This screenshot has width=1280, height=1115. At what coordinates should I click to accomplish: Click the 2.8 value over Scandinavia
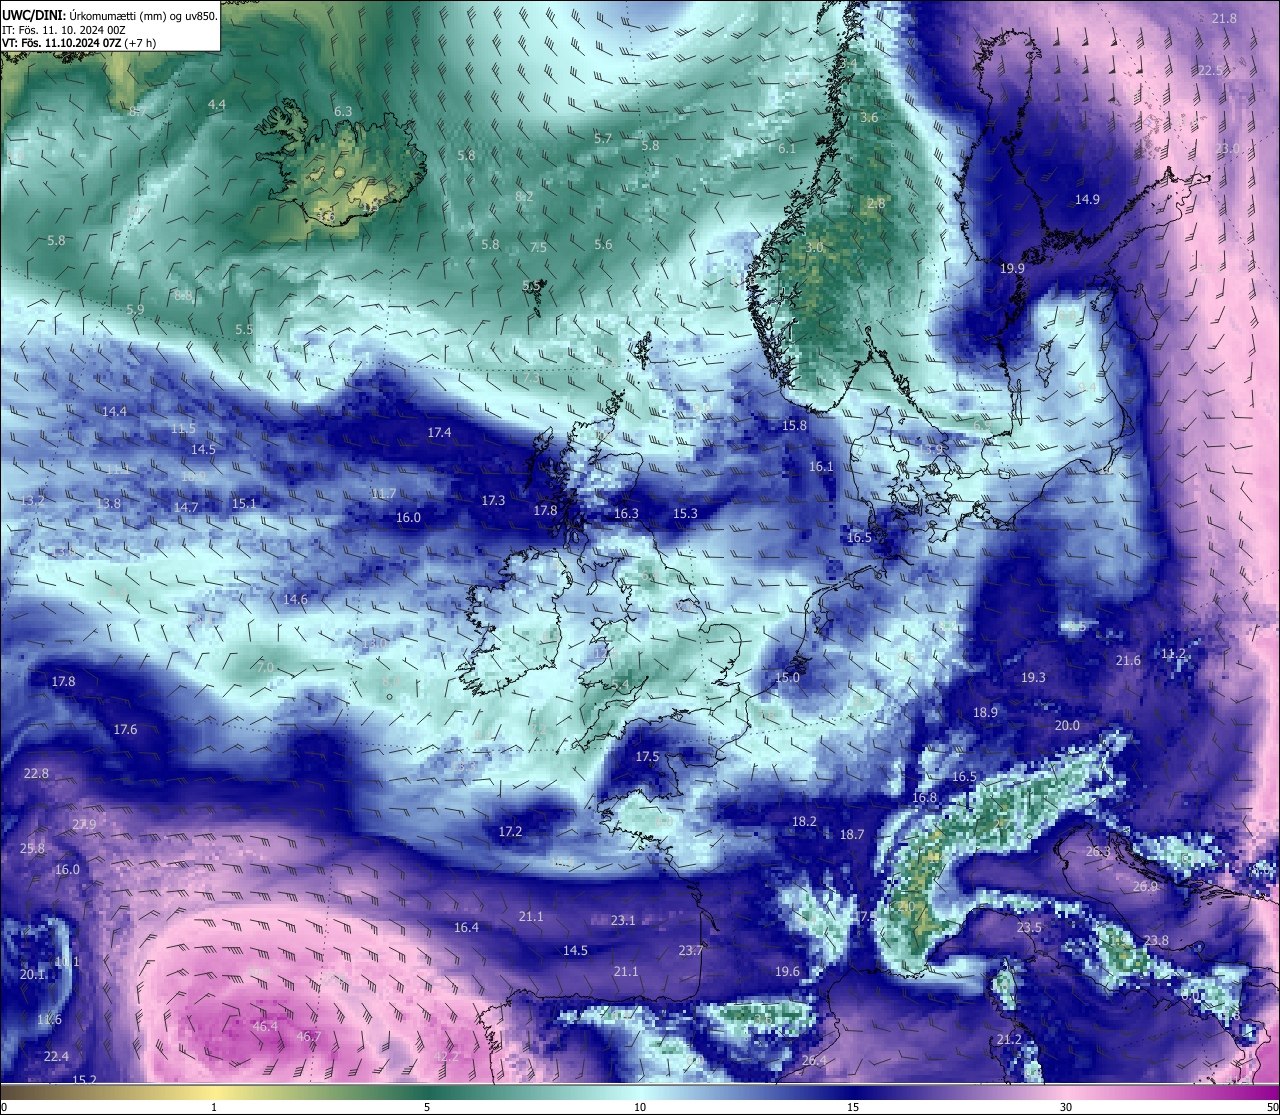pyautogui.click(x=876, y=204)
